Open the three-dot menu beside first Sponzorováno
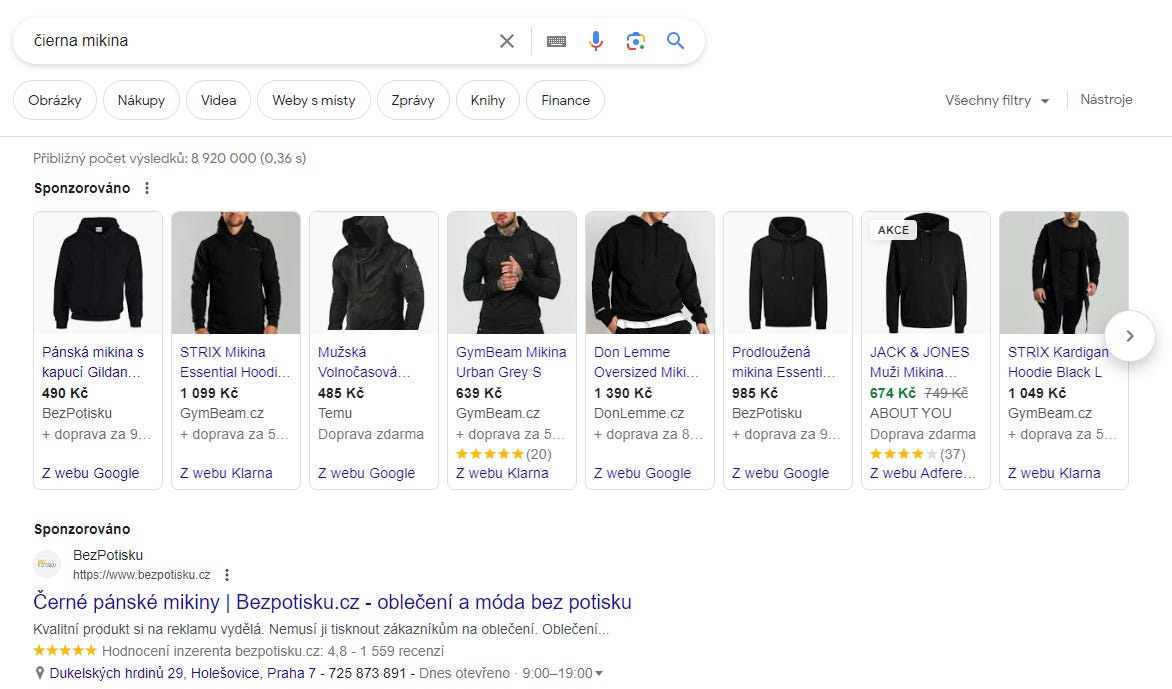1172x689 pixels. [x=147, y=188]
